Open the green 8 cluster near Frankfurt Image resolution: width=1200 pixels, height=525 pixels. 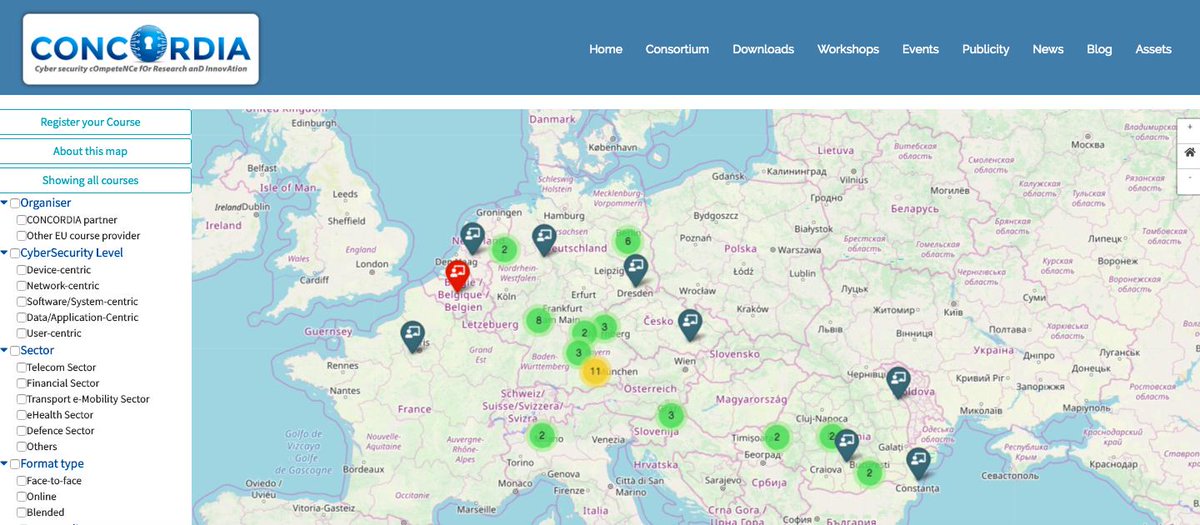539,321
